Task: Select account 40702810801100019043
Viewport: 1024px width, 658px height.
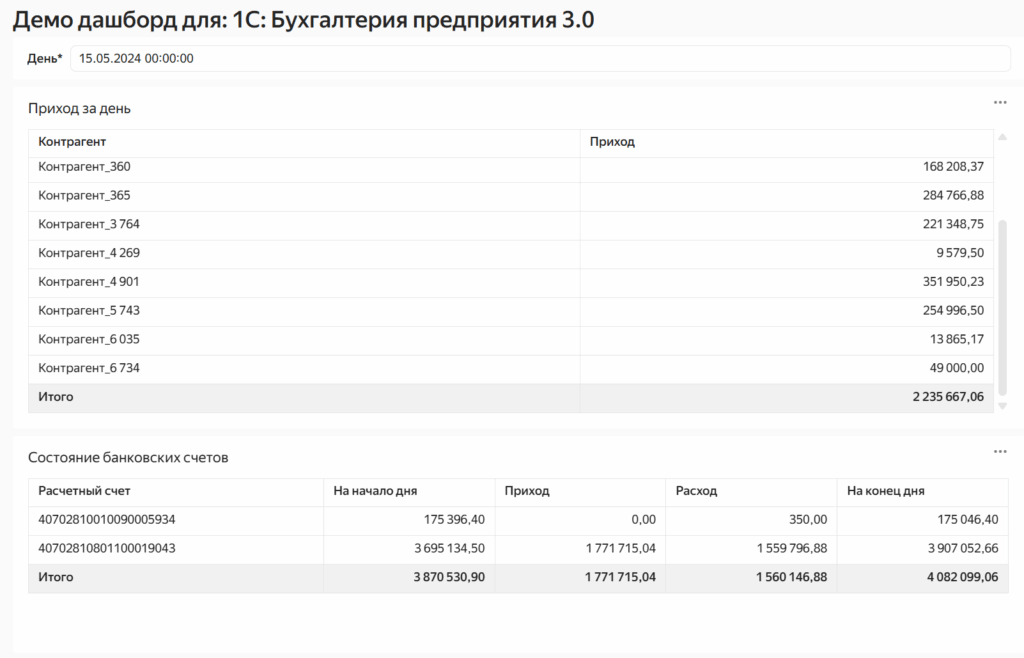Action: click(x=106, y=549)
